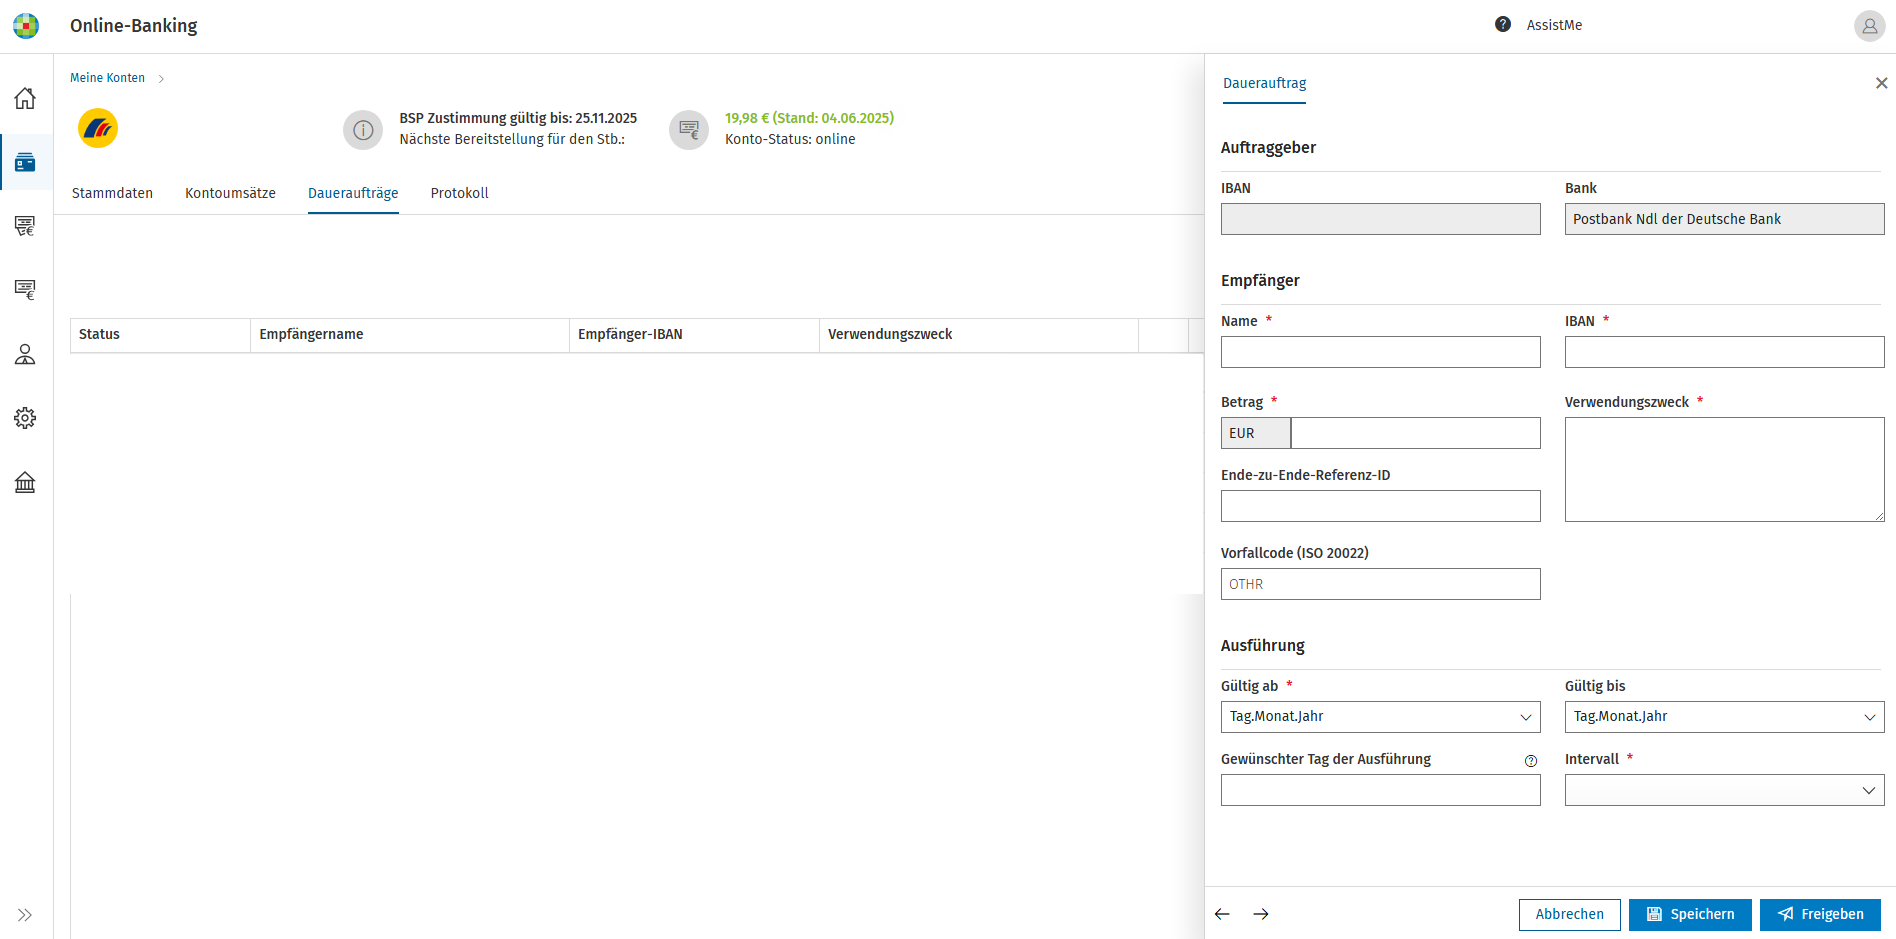Switch to the Stammdaten tab
Image resolution: width=1896 pixels, height=939 pixels.
(x=112, y=193)
